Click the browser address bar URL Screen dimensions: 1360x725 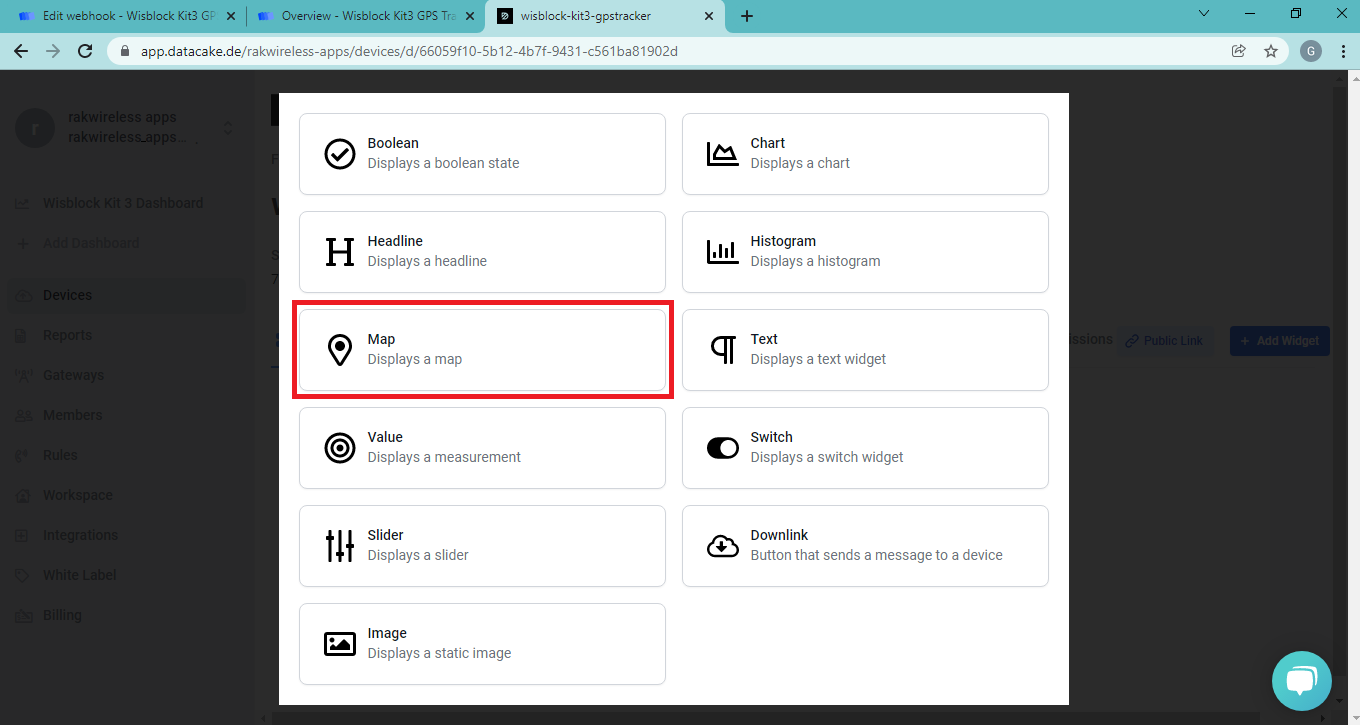coord(409,51)
